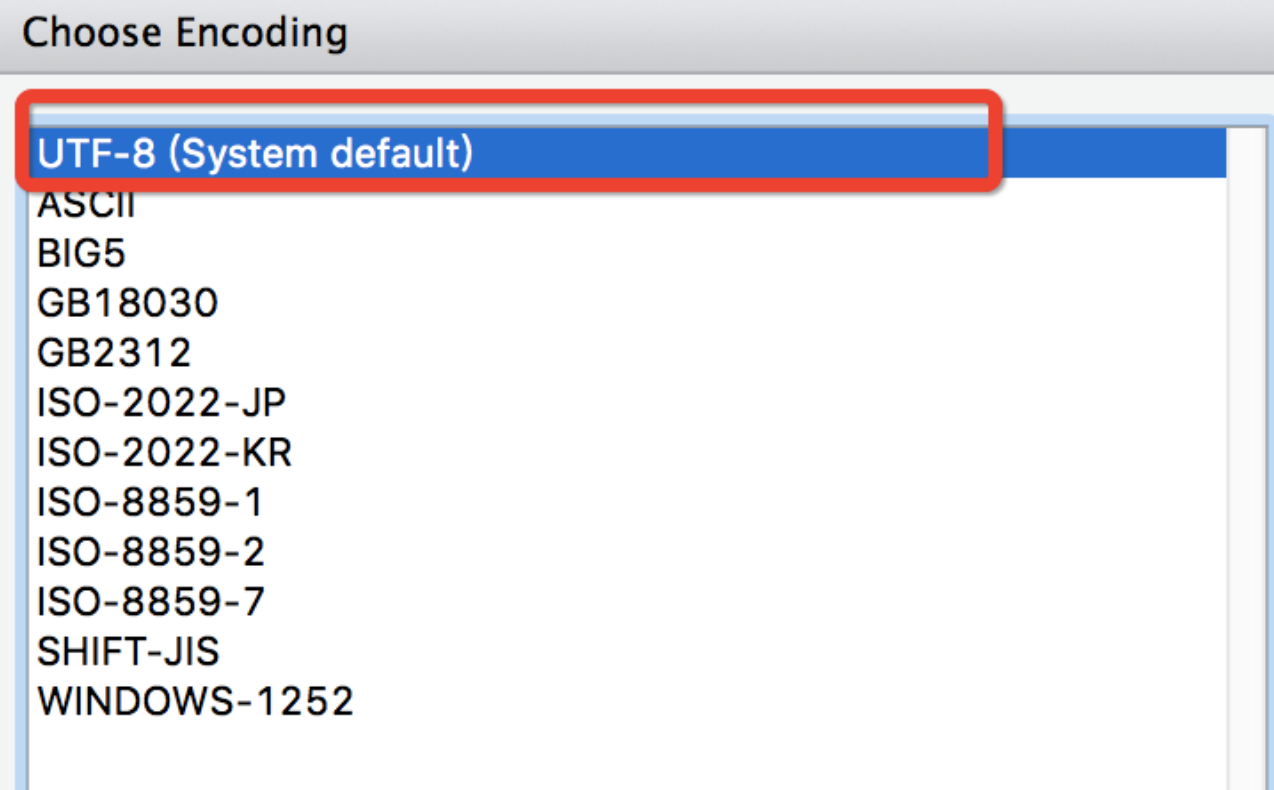Pick the ISO-8859-1 encoding
Image resolution: width=1274 pixels, height=790 pixels.
150,502
